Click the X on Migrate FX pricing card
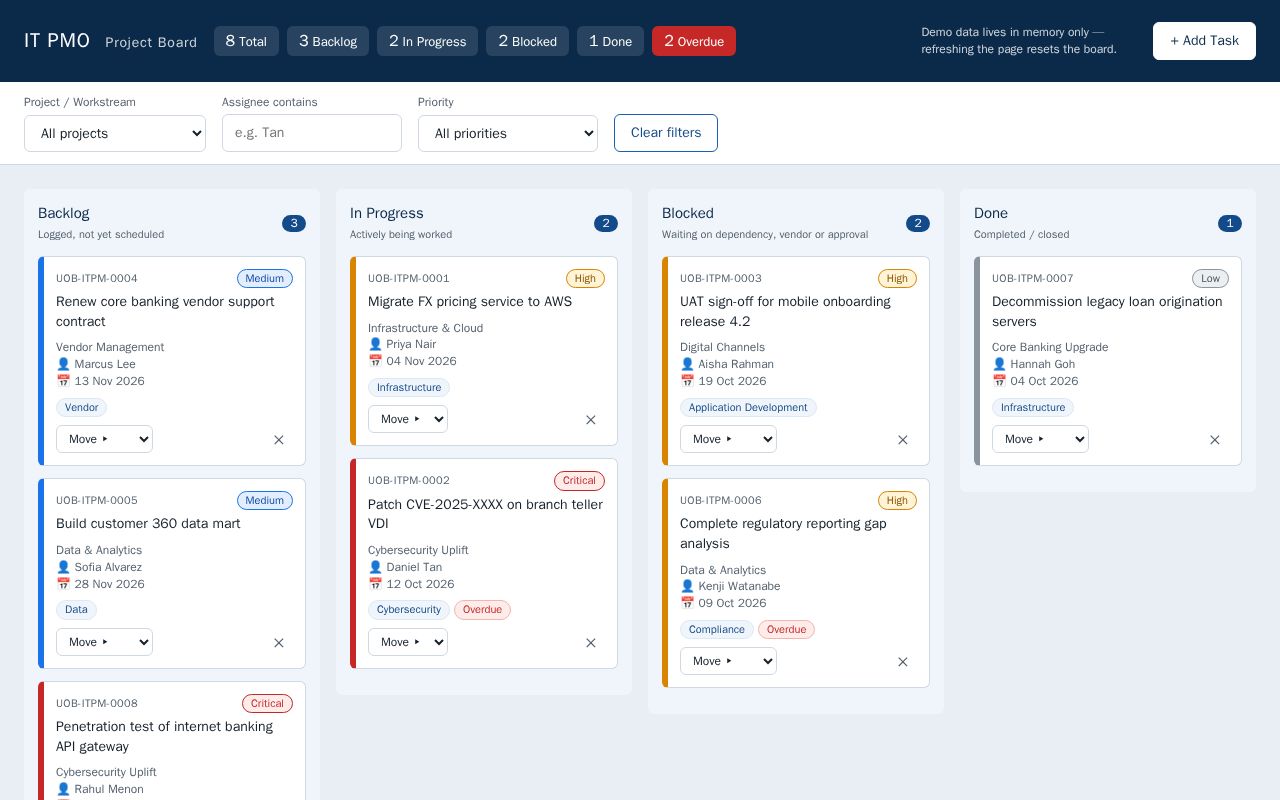1280x800 pixels. (591, 420)
